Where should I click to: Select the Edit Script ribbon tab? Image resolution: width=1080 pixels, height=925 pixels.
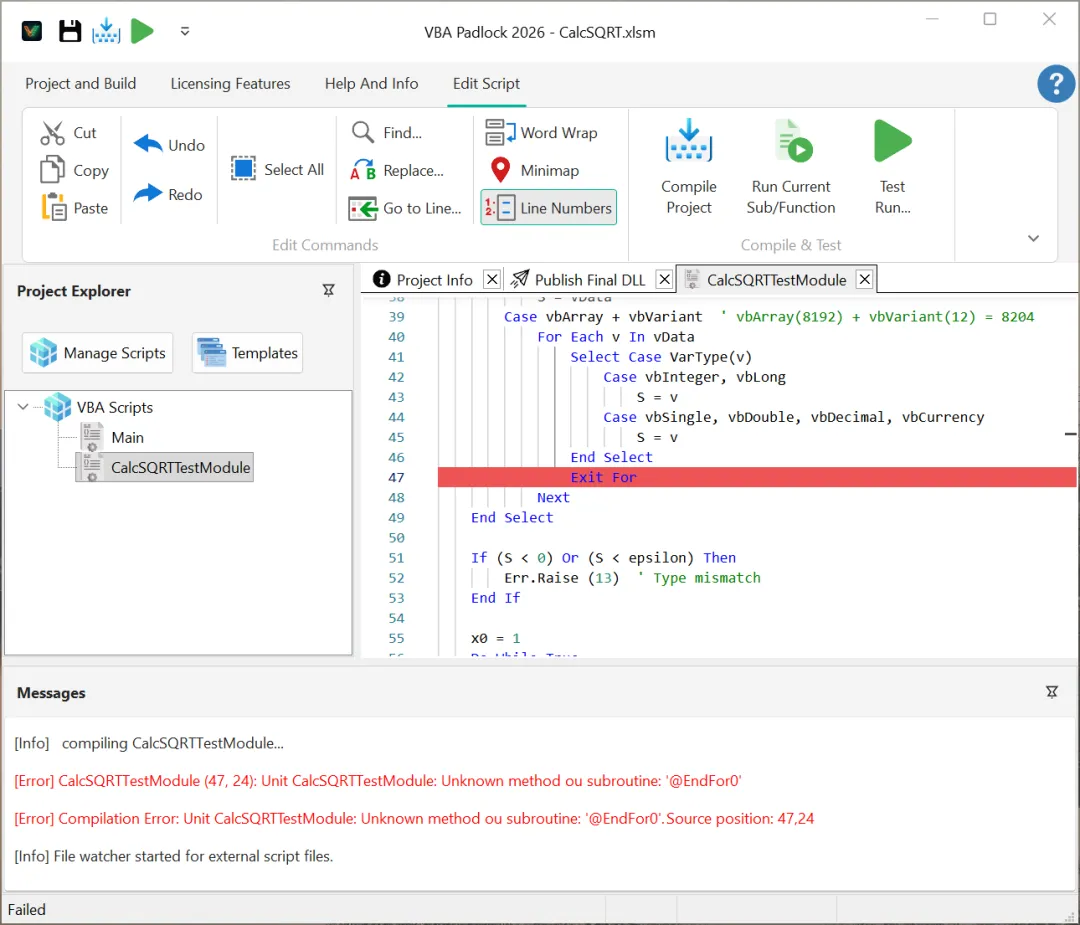(486, 84)
